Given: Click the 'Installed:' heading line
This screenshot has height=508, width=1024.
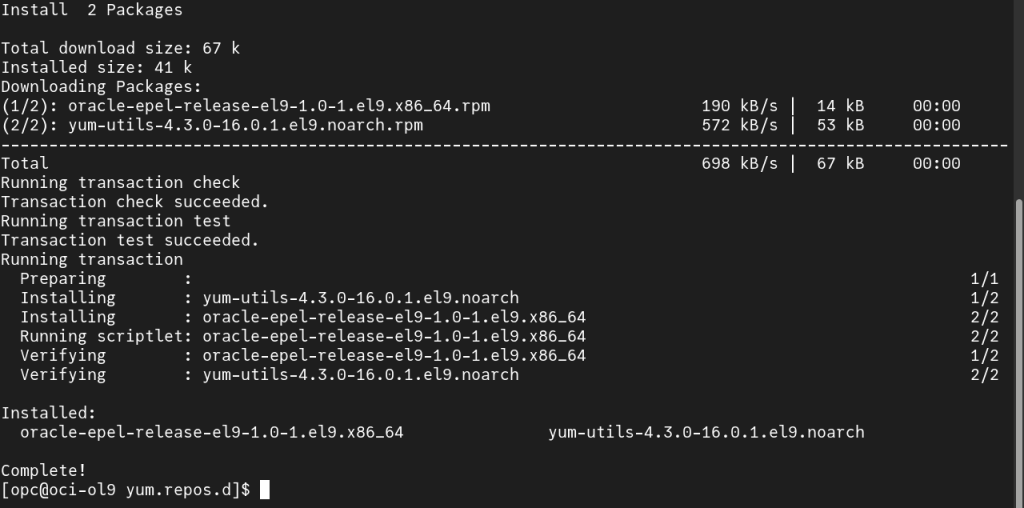Looking at the screenshot, I should tap(48, 412).
